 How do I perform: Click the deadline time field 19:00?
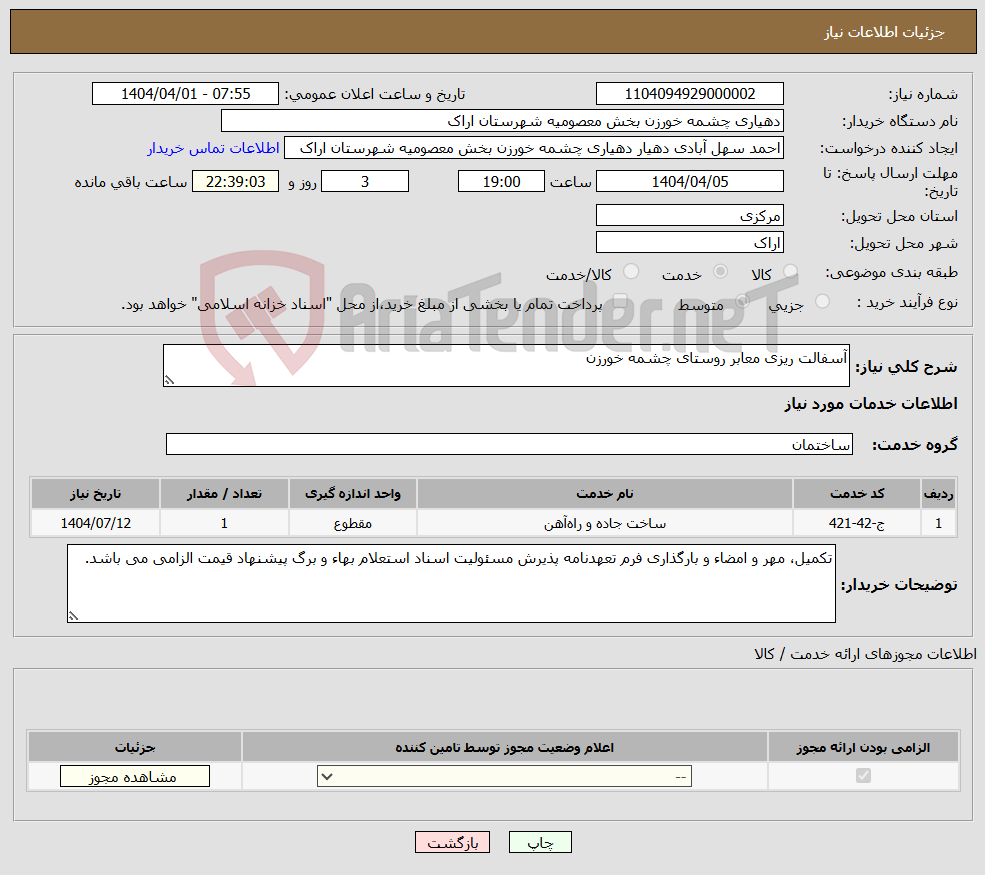point(501,182)
